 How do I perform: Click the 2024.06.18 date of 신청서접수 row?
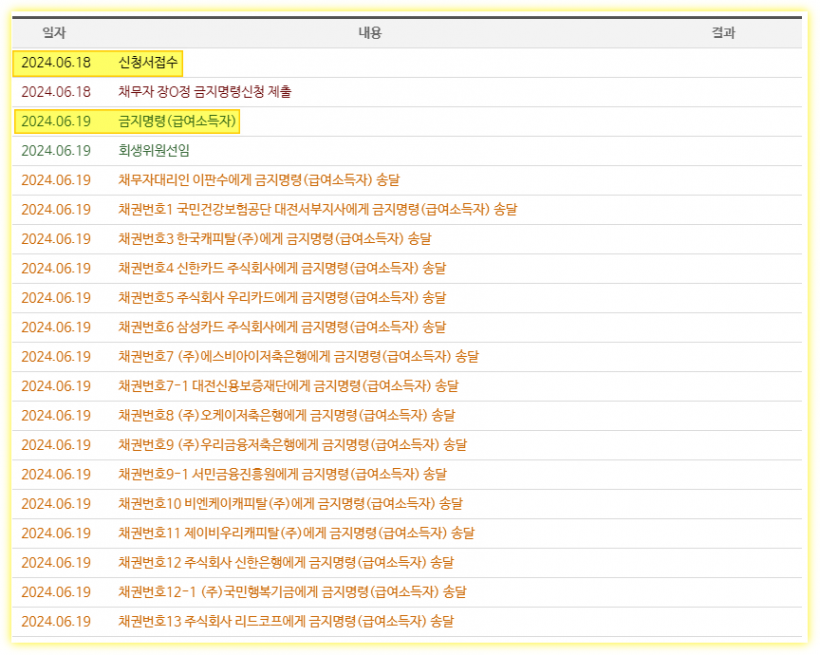pos(56,63)
